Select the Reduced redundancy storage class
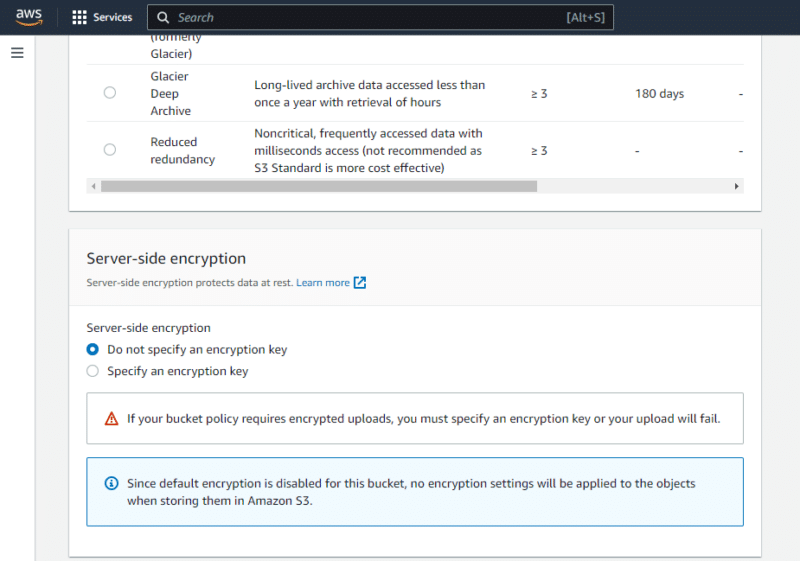 point(110,150)
